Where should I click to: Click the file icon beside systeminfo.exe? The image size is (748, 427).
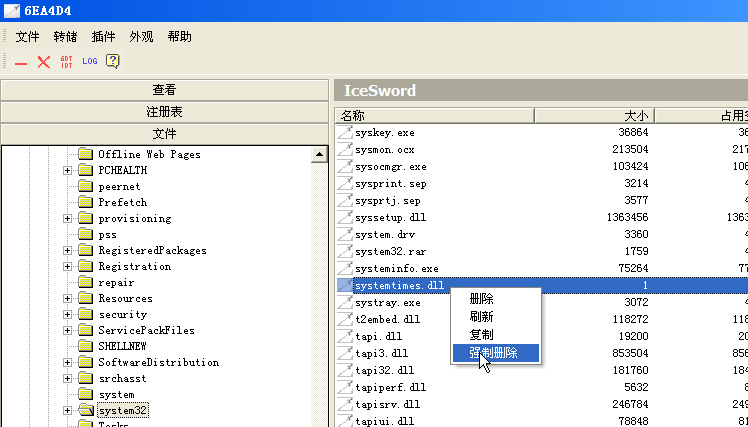344,268
